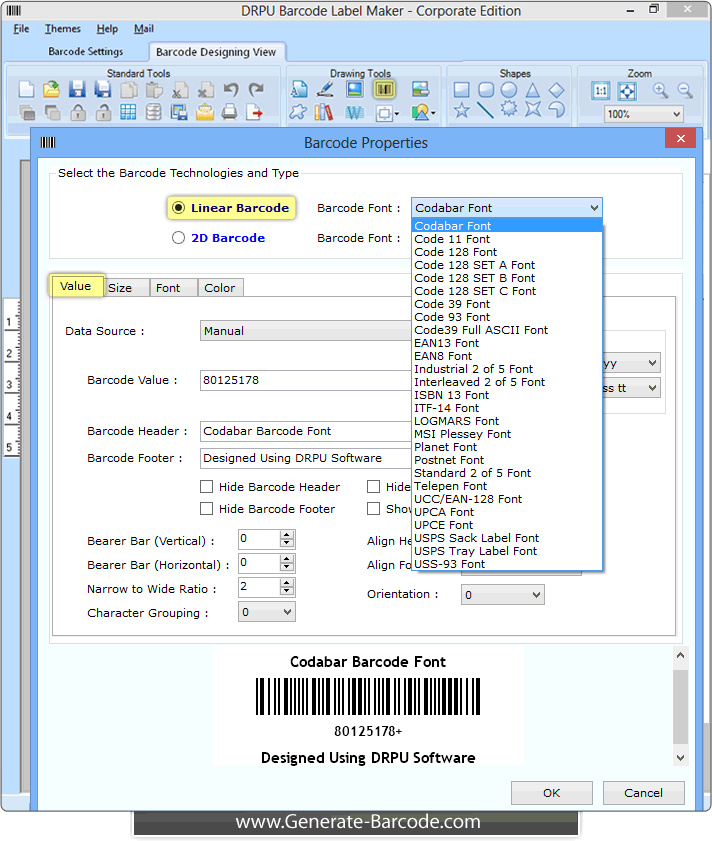
Task: Check Hide Barcode Footer checkbox
Action: [x=207, y=508]
